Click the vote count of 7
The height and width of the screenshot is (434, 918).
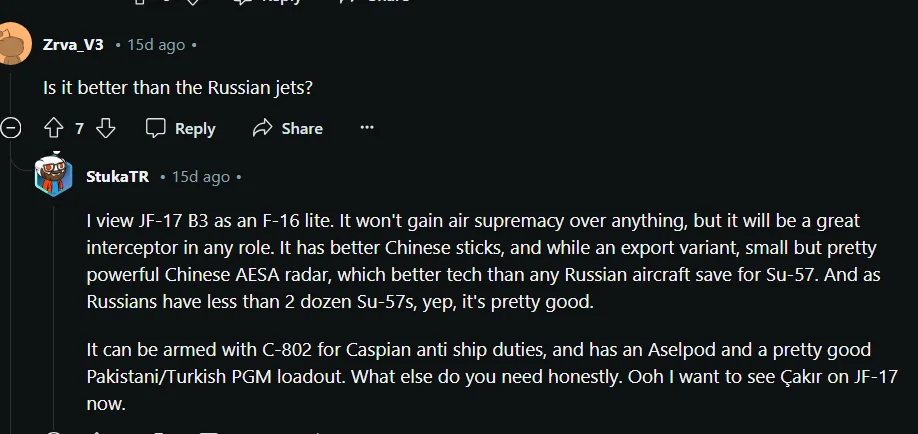tap(79, 128)
